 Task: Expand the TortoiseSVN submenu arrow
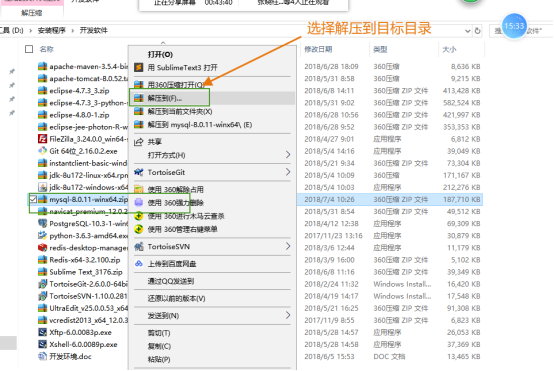pos(288,246)
